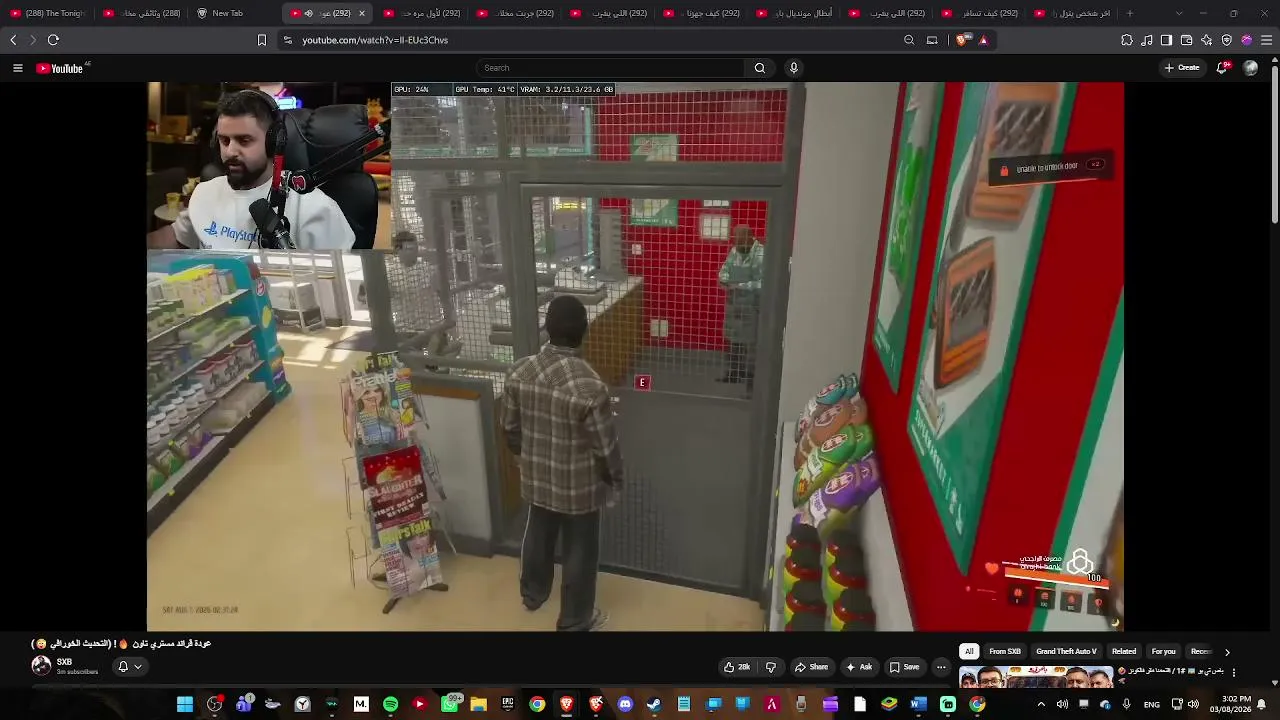The image size is (1280, 720).
Task: Click the YouTube search input field
Action: (610, 68)
